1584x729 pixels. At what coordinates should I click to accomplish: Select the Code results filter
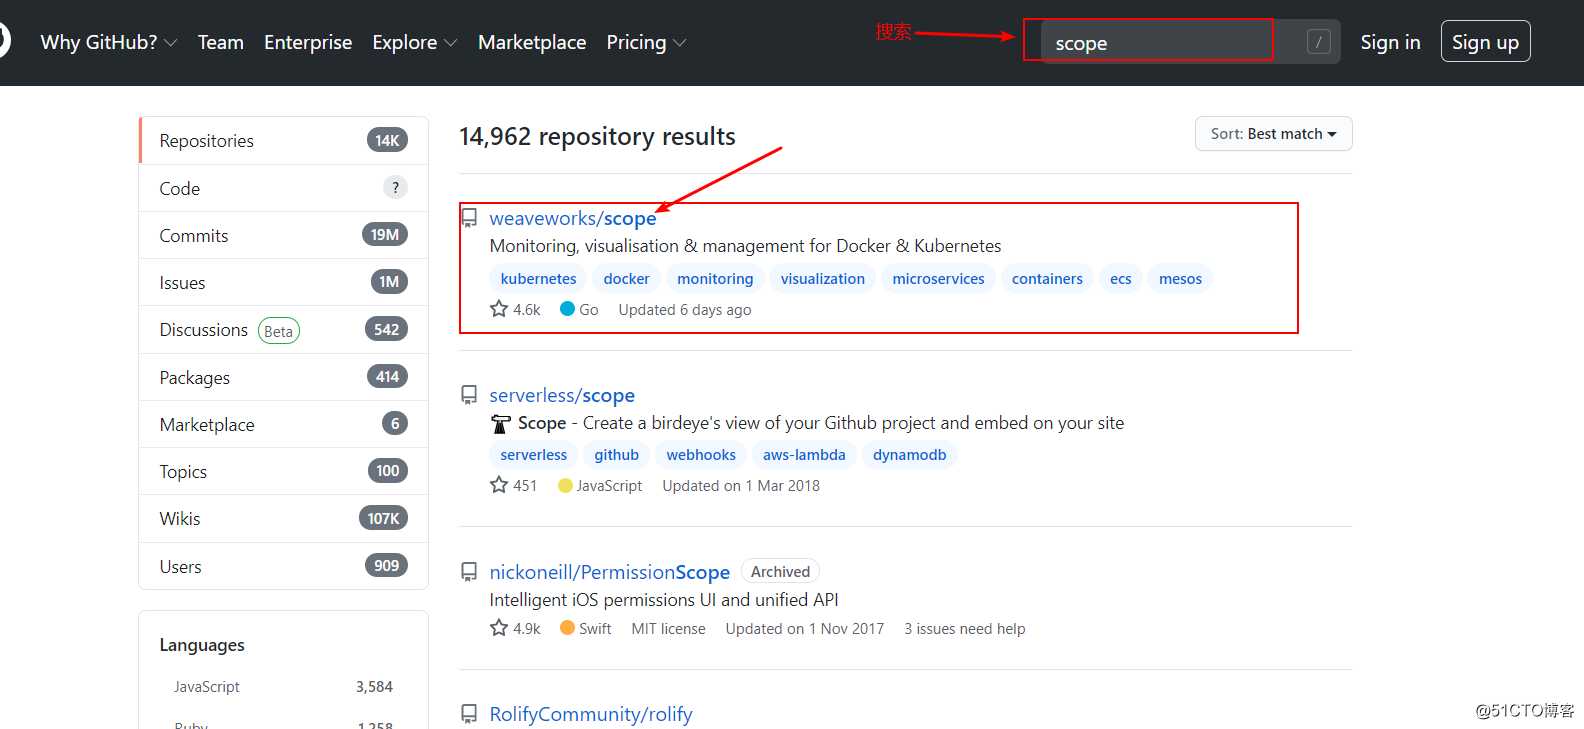284,188
